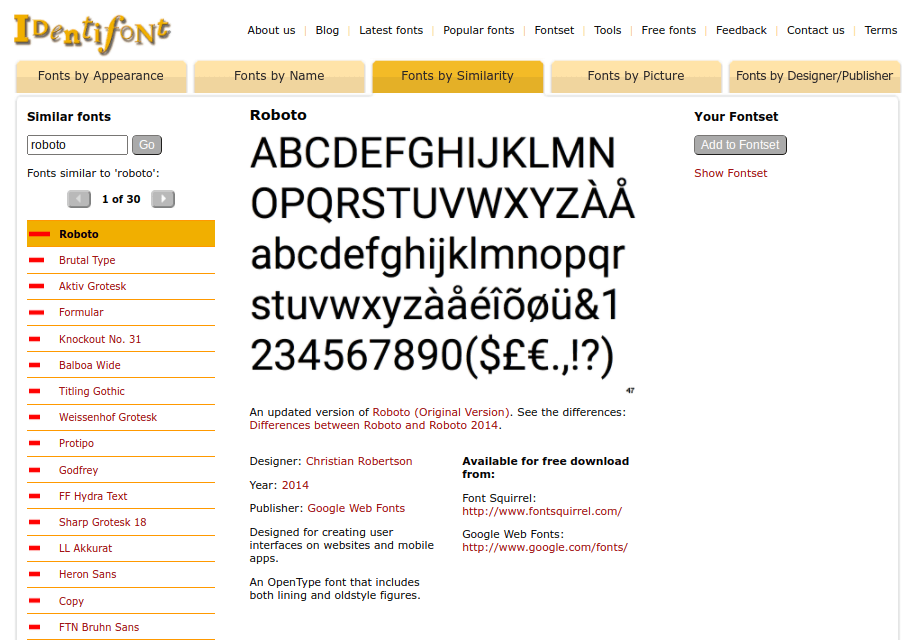The image size is (915, 640).
Task: Open Balboa Wide font
Action: coord(89,365)
